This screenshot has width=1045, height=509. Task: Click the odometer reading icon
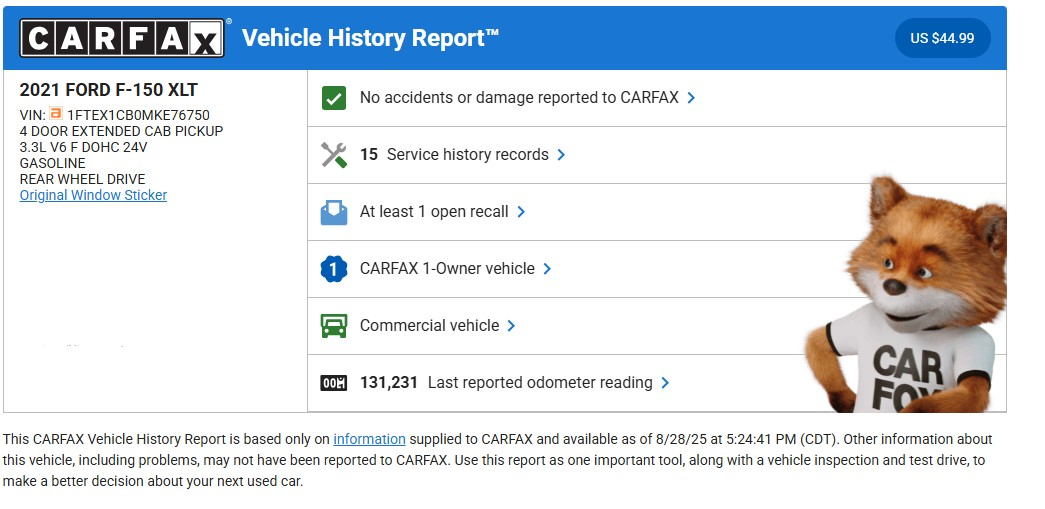point(333,383)
